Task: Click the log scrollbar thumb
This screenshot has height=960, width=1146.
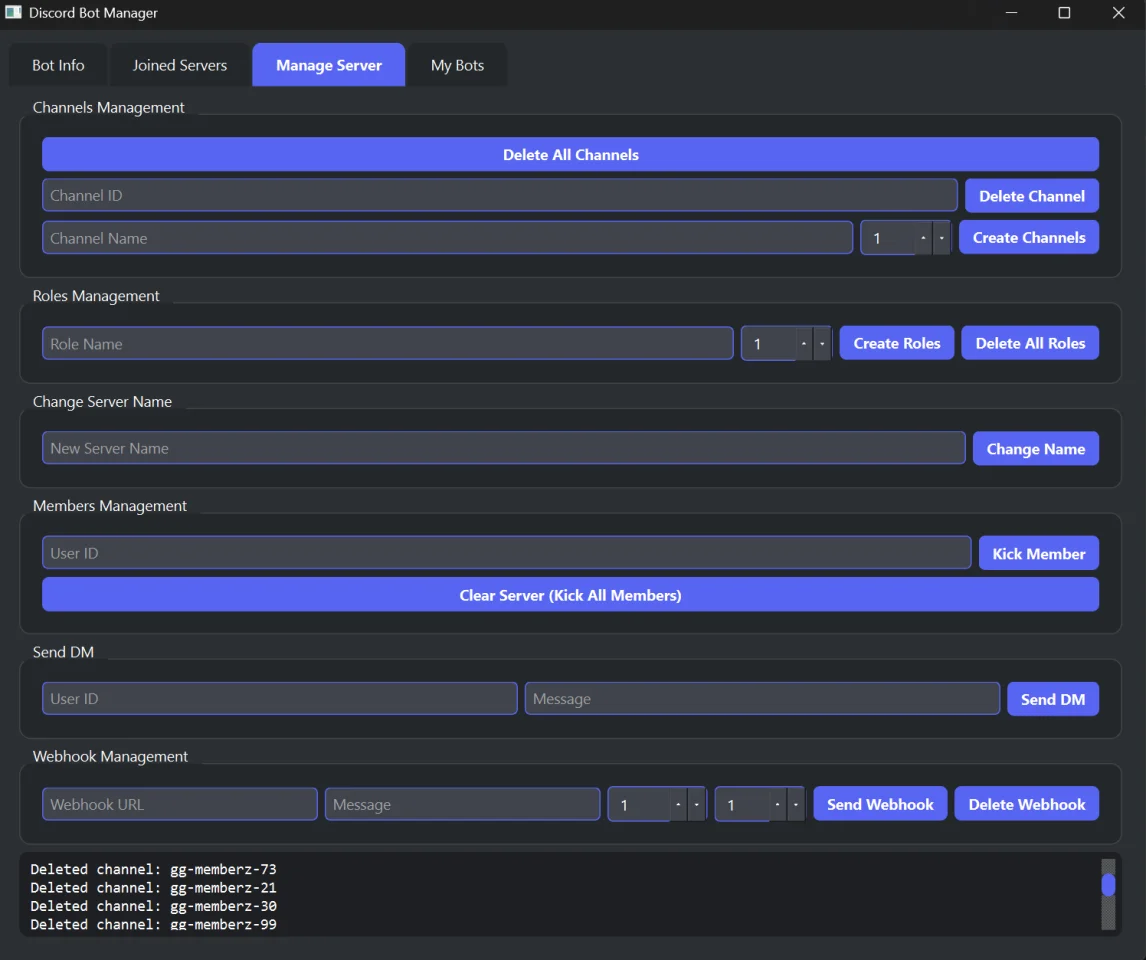Action: [1108, 885]
